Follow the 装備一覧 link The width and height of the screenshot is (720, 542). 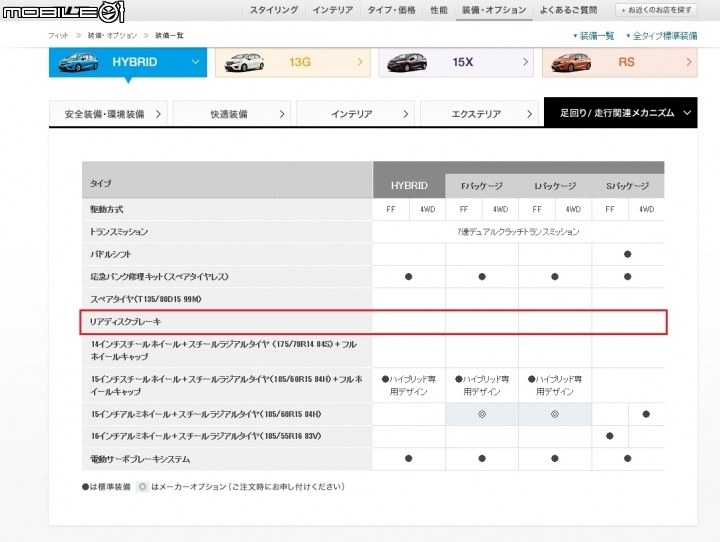pyautogui.click(x=594, y=36)
